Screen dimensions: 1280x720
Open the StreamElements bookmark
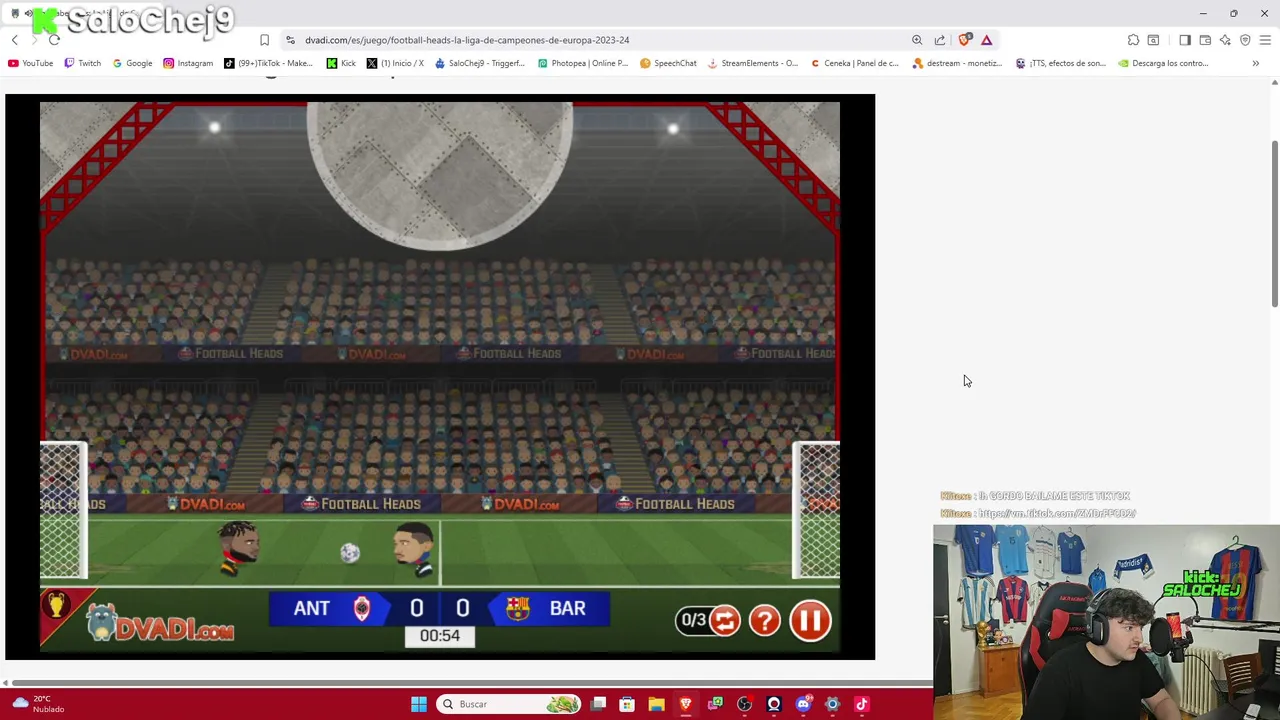click(x=753, y=63)
